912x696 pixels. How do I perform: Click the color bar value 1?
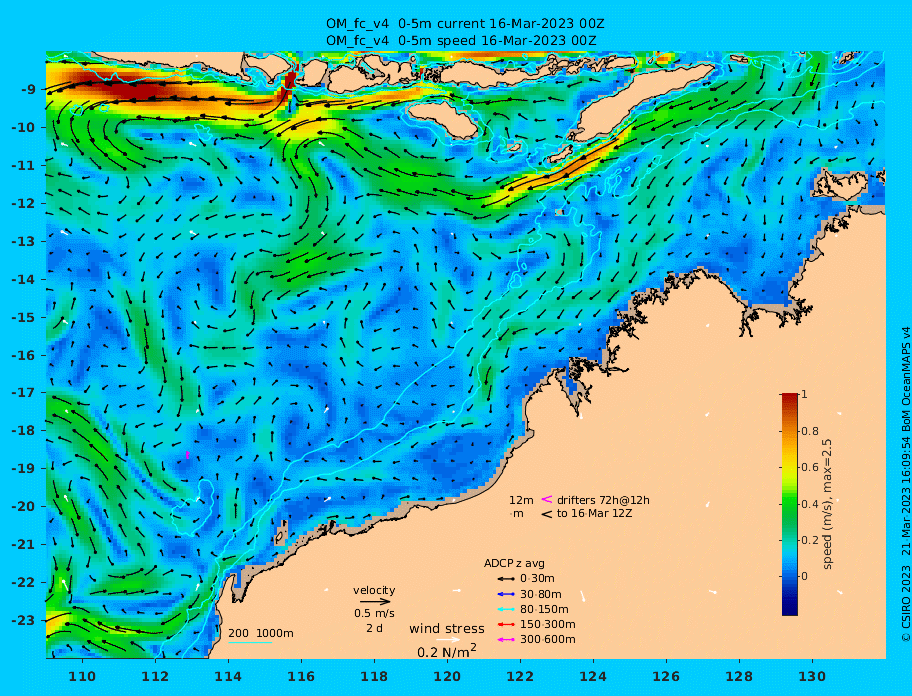pyautogui.click(x=804, y=394)
